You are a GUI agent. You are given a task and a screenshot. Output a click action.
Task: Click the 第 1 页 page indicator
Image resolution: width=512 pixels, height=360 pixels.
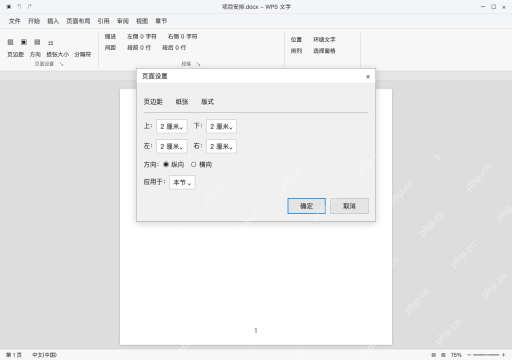click(x=14, y=355)
